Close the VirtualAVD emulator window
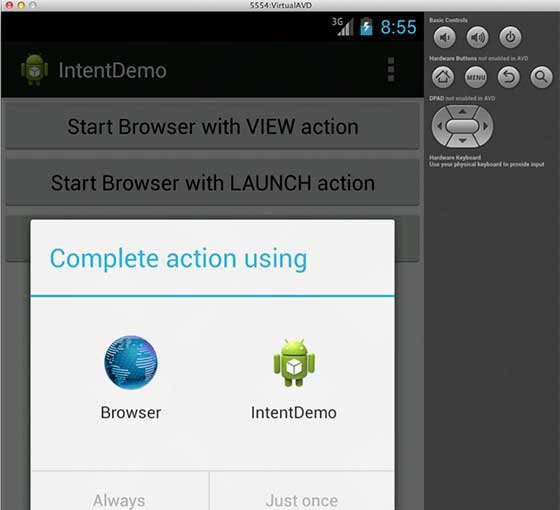The image size is (560, 510). (x=10, y=5)
